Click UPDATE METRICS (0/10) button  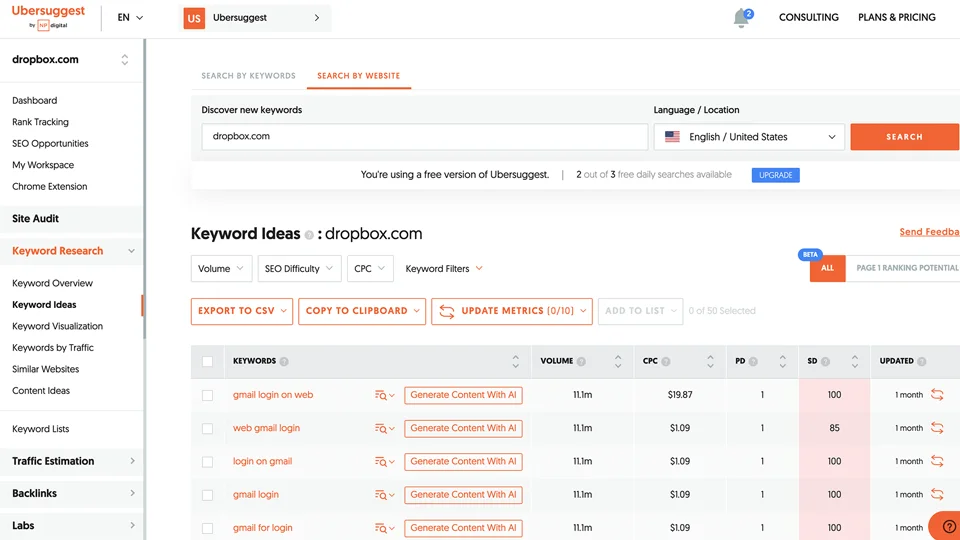pyautogui.click(x=512, y=311)
